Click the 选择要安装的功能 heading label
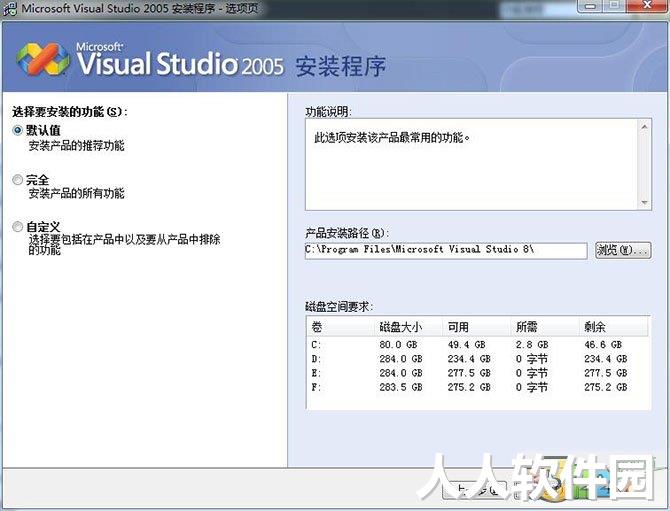670x511 pixels. coord(70,112)
